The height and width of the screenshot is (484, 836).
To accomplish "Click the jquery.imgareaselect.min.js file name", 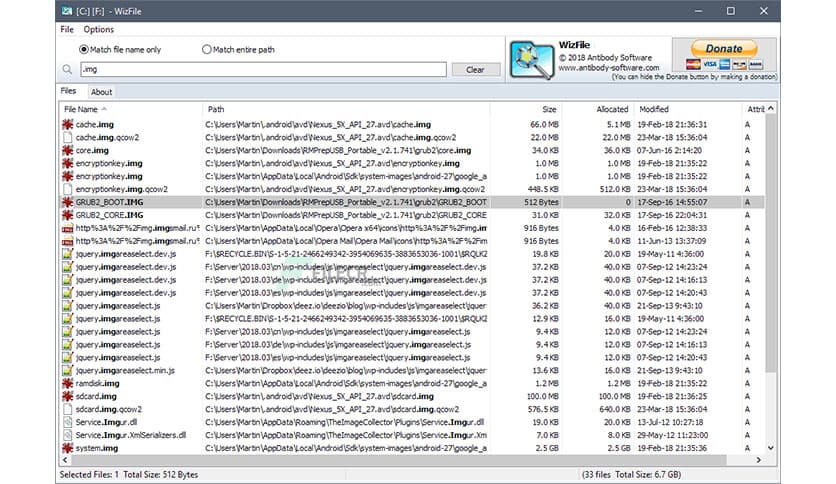I will pos(125,370).
